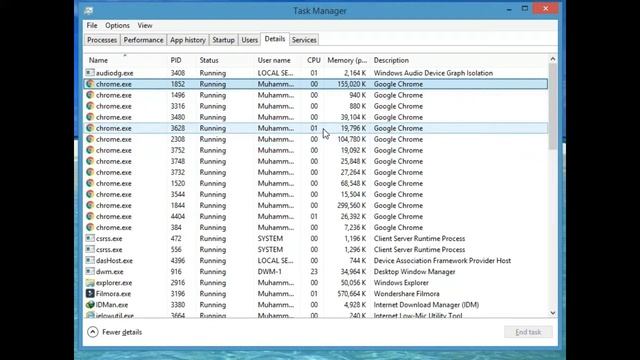Click the Chrome icon for PID 1496

point(90,95)
